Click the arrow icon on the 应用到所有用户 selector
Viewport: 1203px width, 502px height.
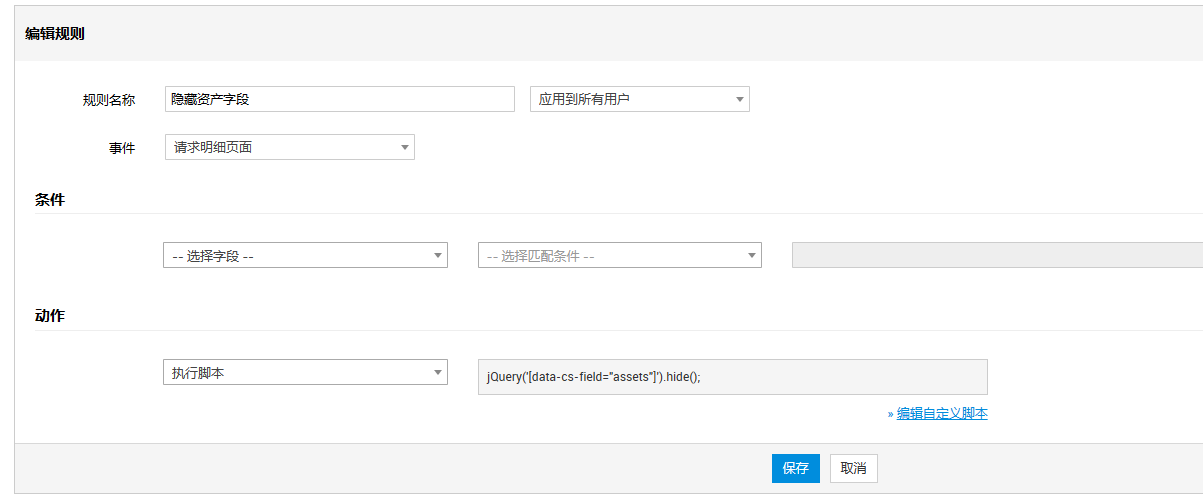click(739, 99)
